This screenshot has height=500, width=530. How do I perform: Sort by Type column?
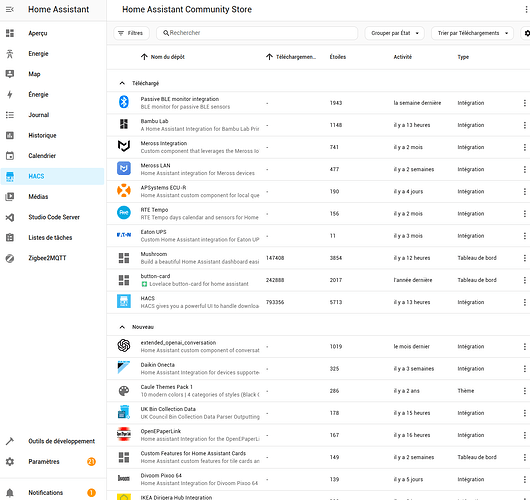[x=463, y=57]
